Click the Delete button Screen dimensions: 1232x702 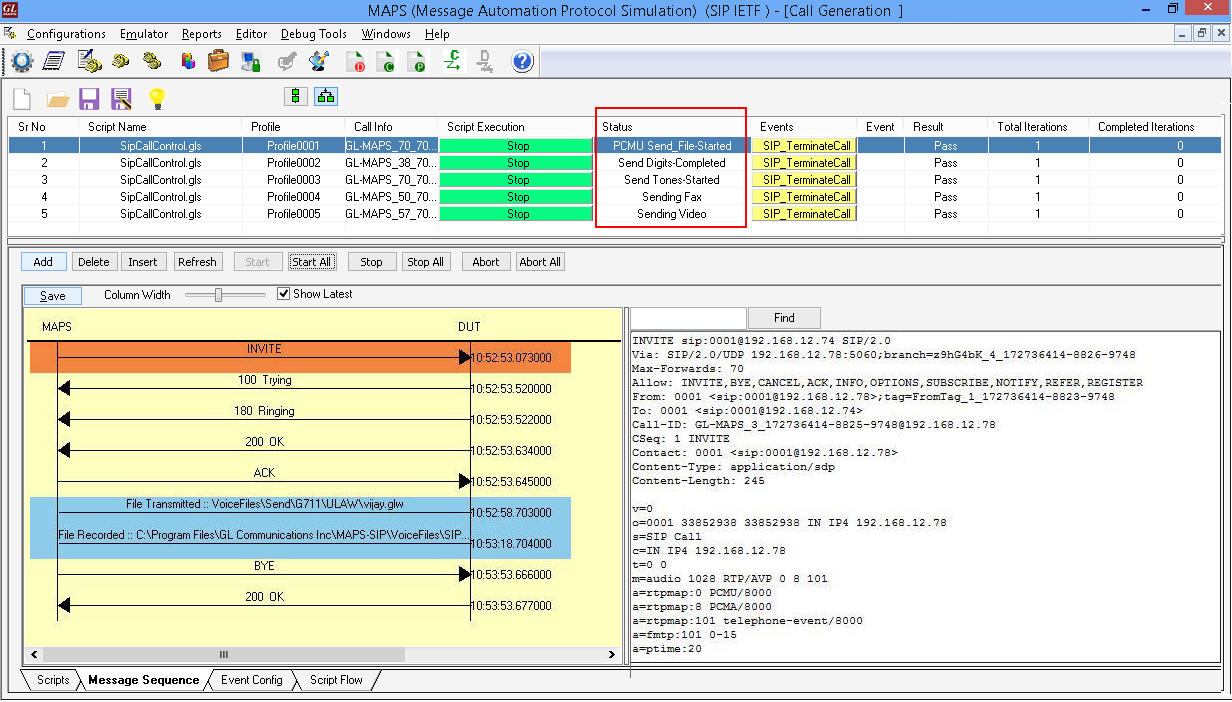(x=94, y=262)
